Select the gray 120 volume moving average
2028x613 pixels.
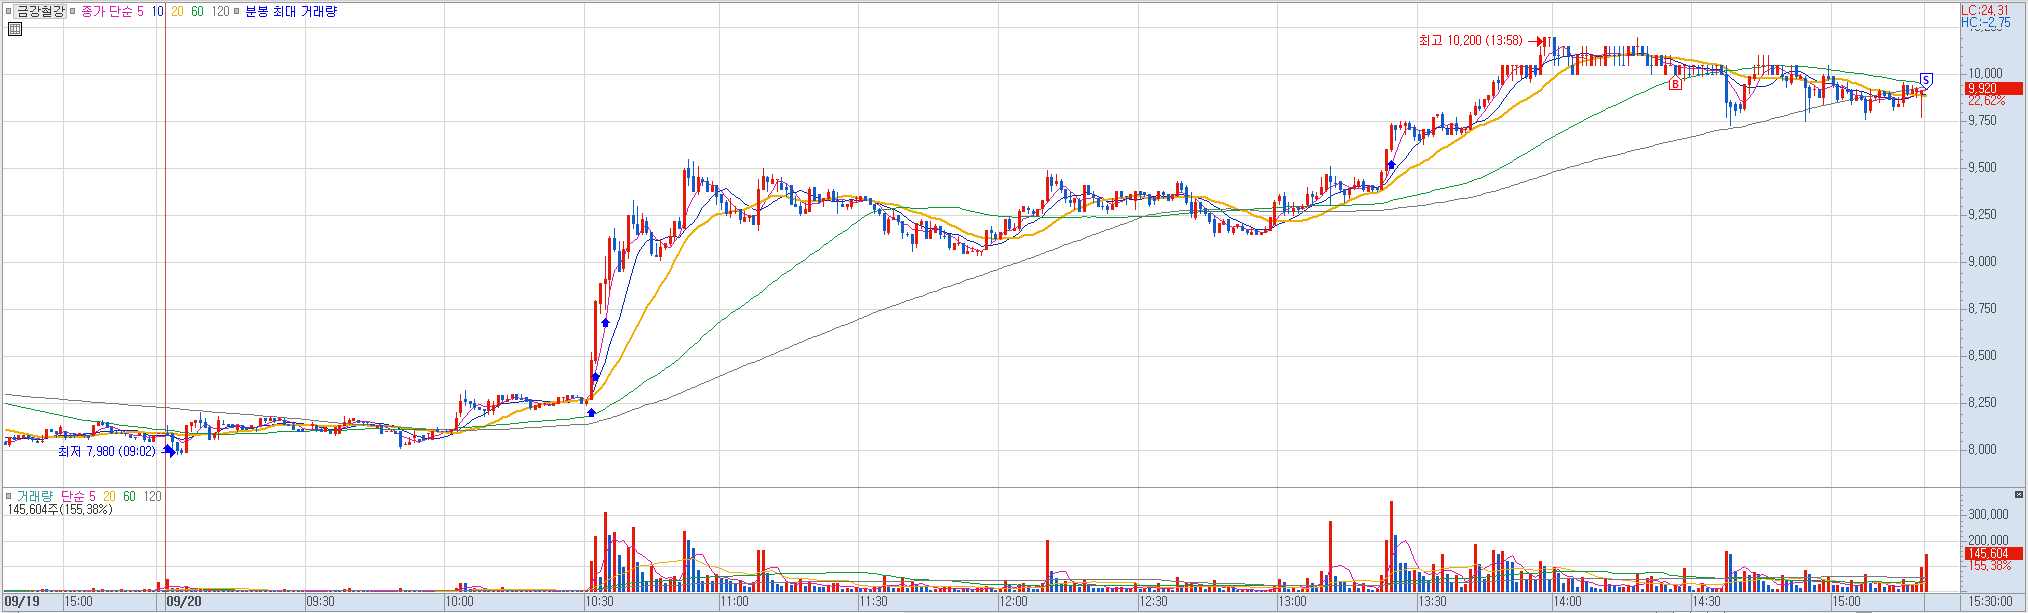point(152,496)
